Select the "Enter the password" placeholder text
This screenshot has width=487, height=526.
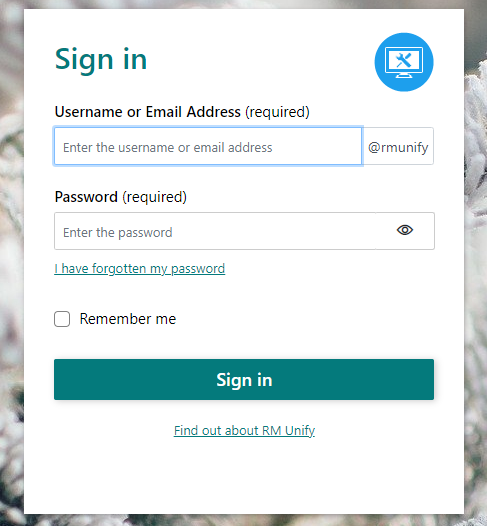pyautogui.click(x=118, y=232)
